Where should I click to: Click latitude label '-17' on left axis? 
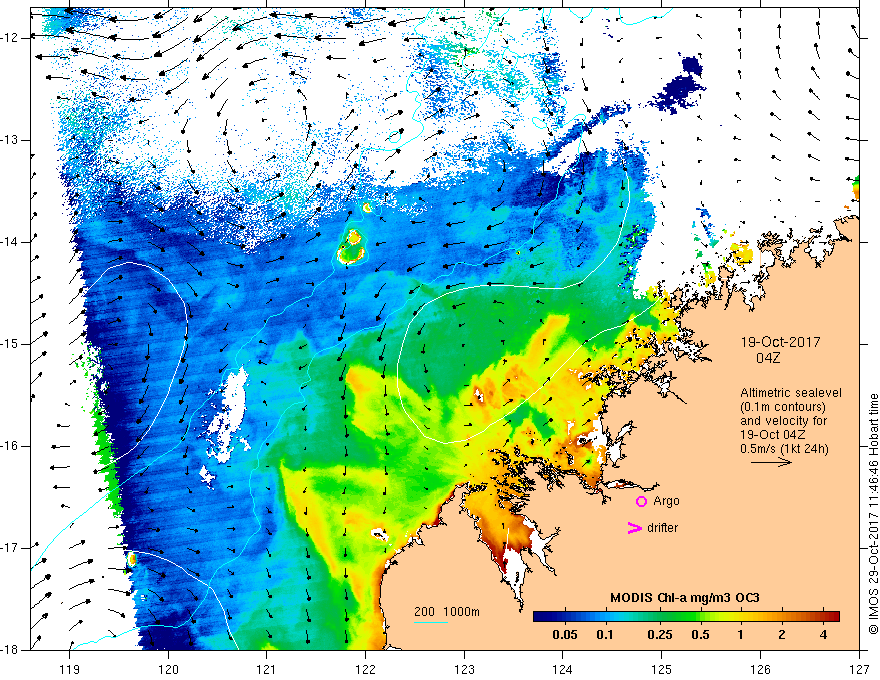[10, 548]
